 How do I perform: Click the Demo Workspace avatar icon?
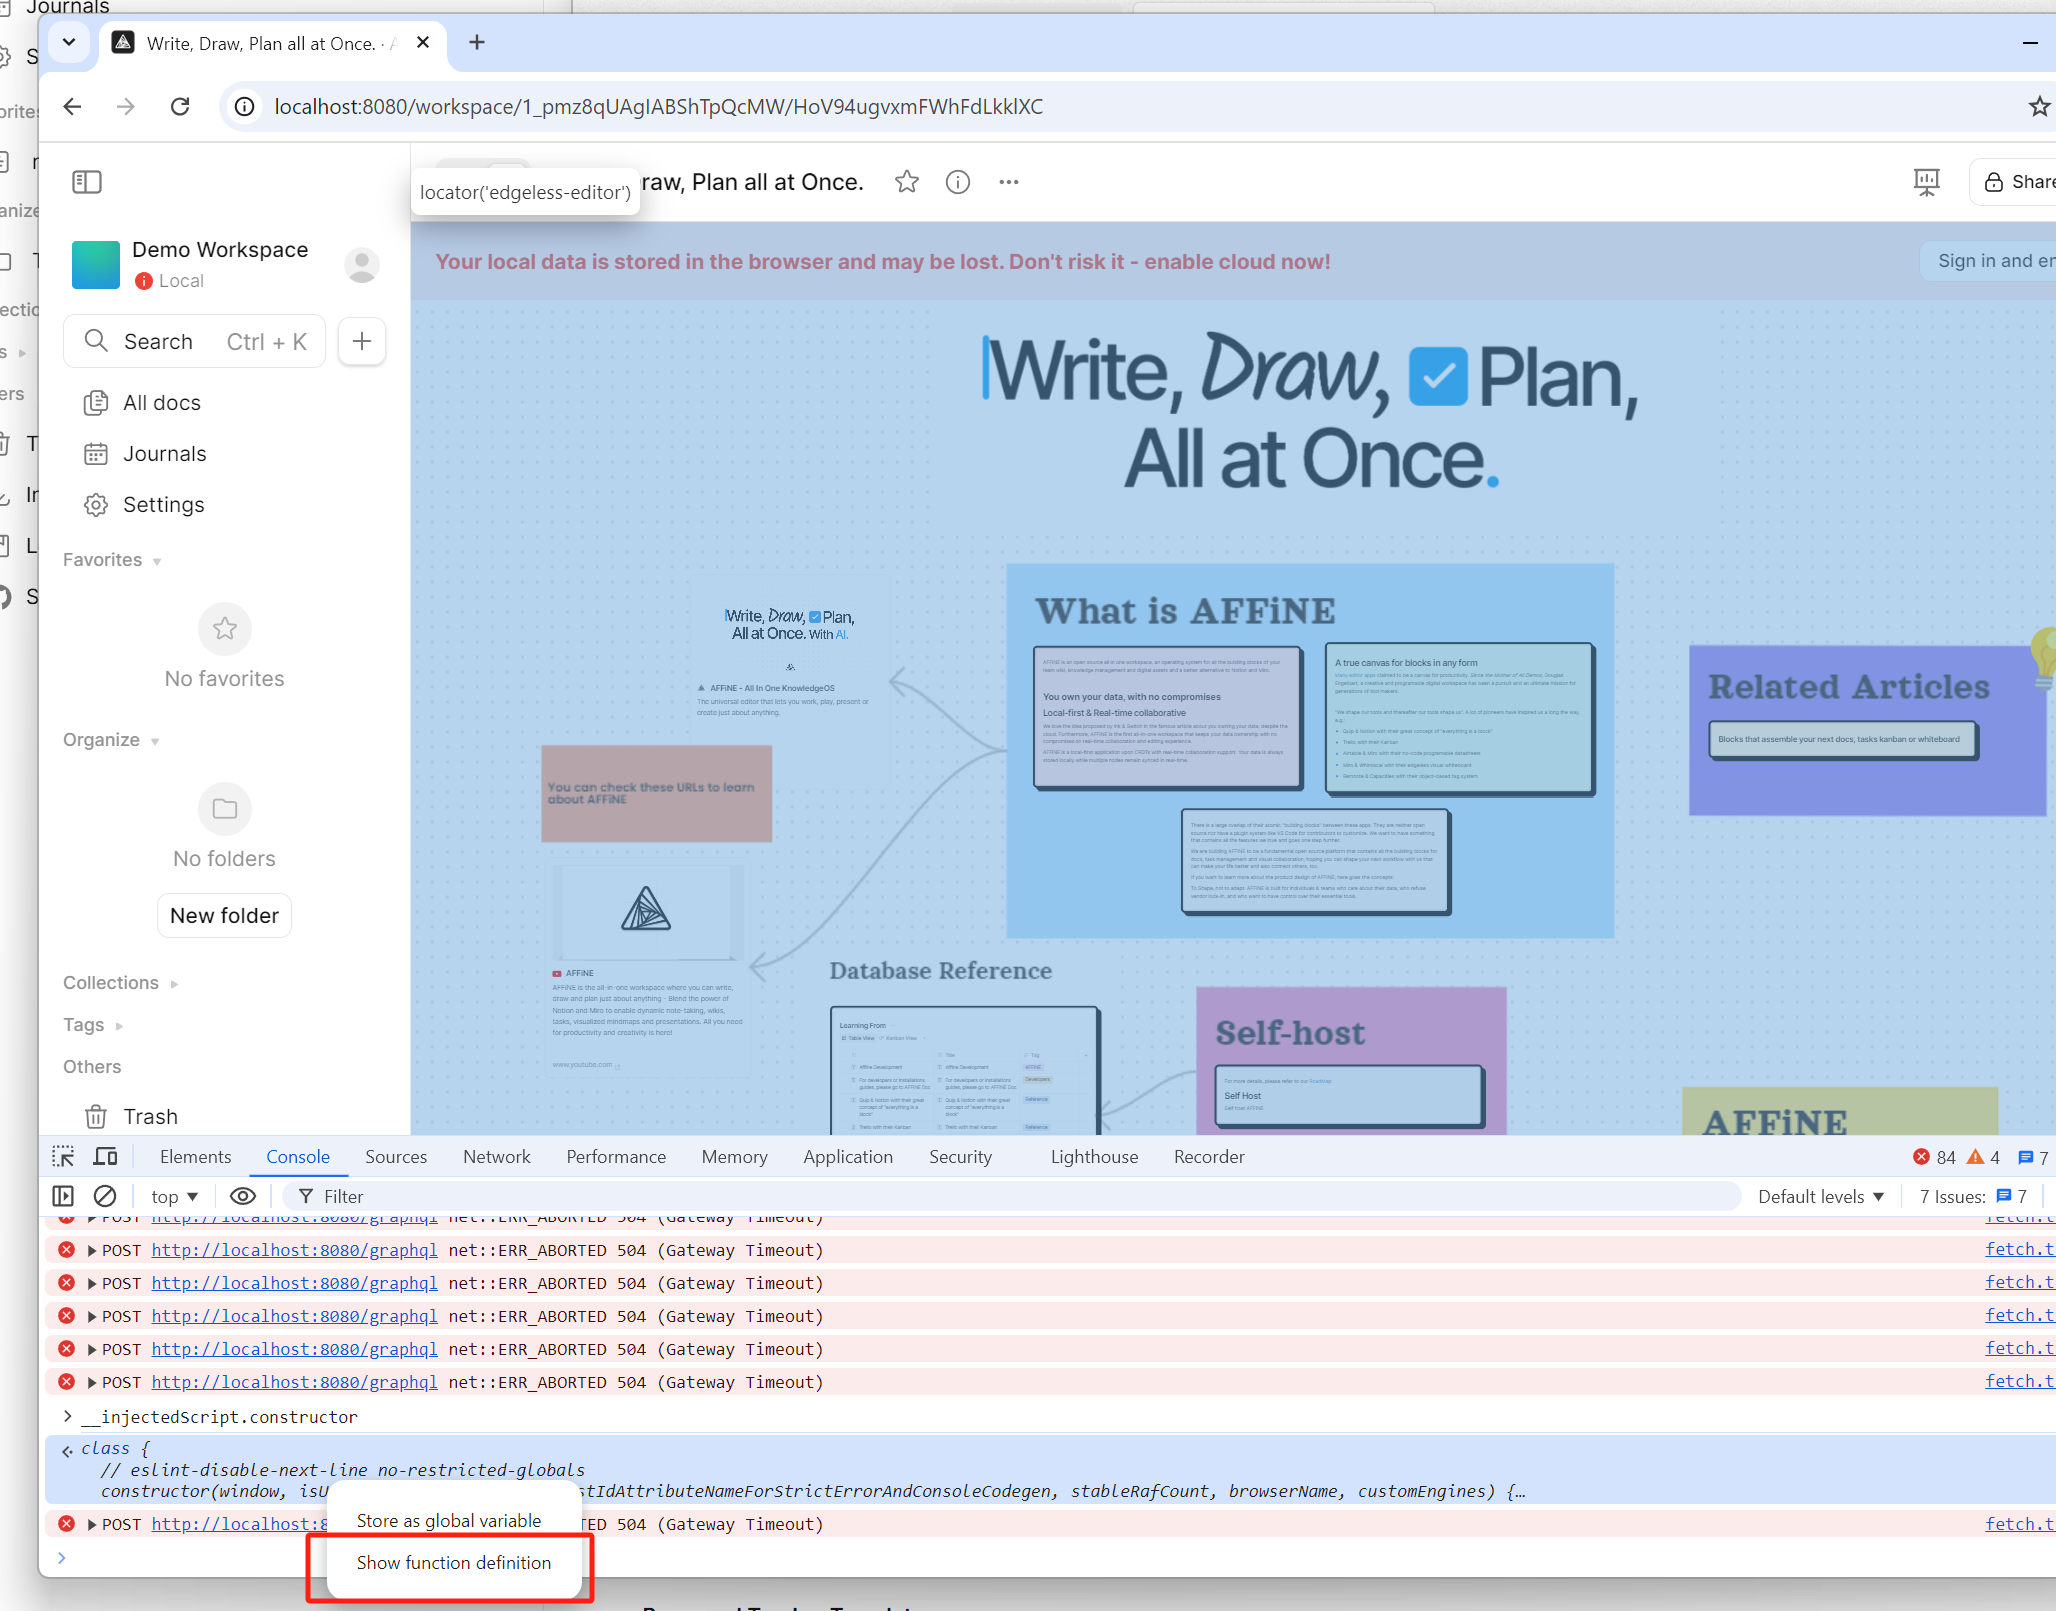(96, 265)
